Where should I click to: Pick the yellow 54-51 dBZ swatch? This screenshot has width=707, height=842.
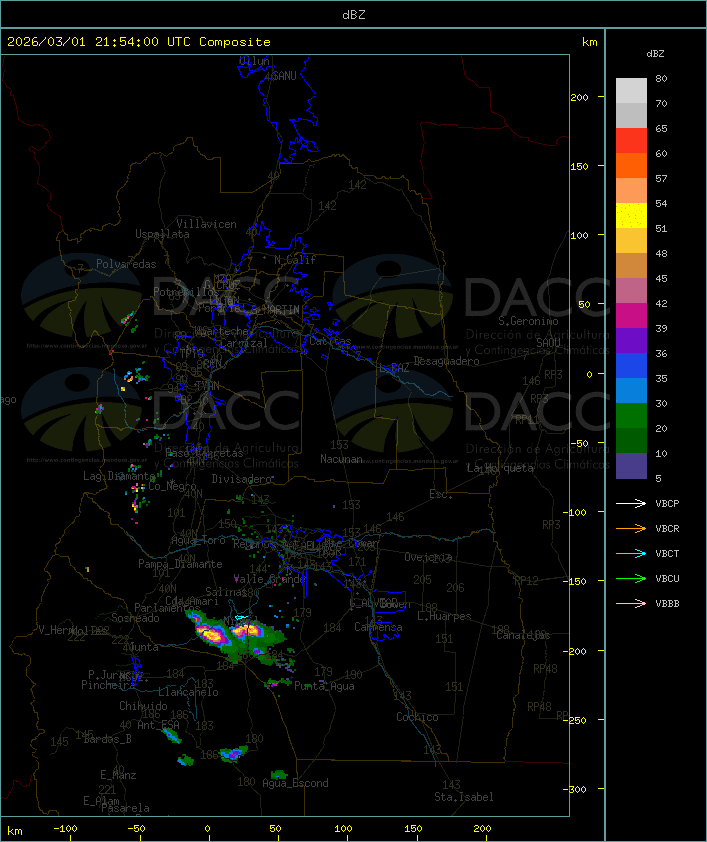tap(631, 215)
